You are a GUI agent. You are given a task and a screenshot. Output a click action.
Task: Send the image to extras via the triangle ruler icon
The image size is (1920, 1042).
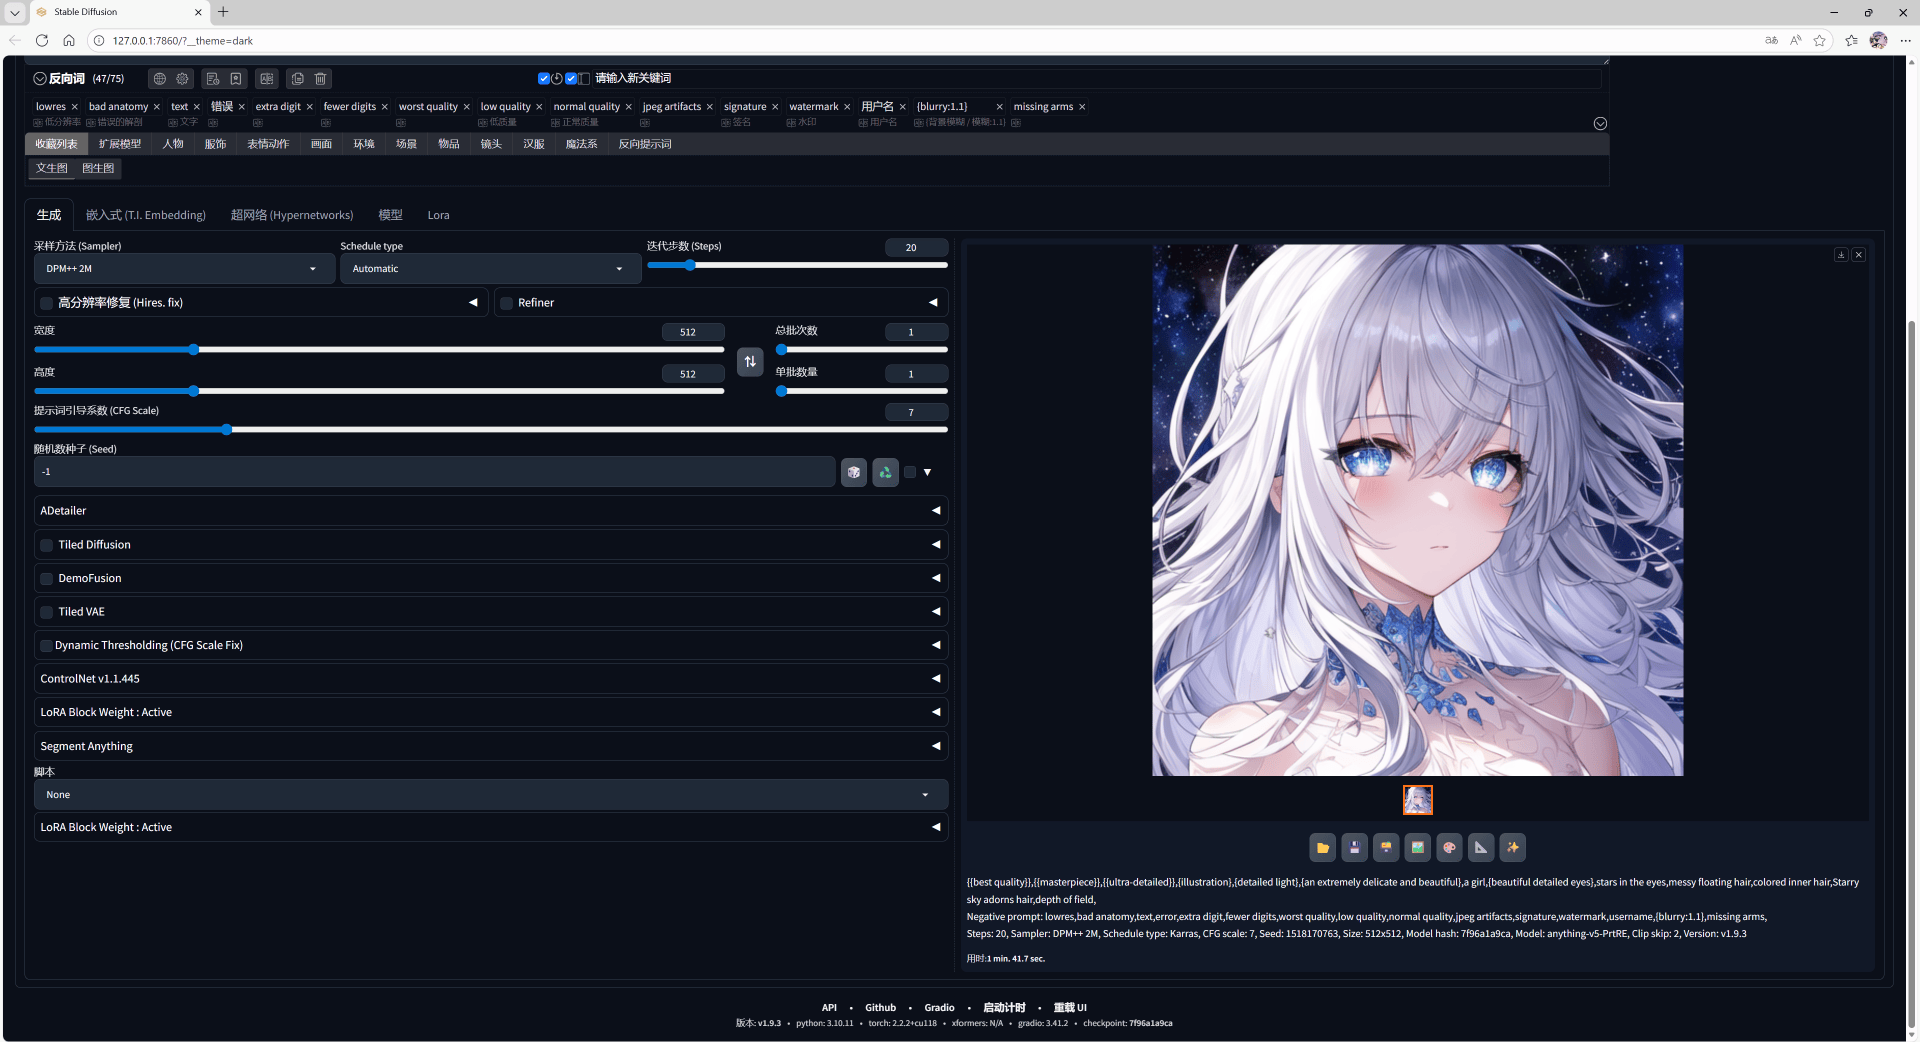point(1481,848)
